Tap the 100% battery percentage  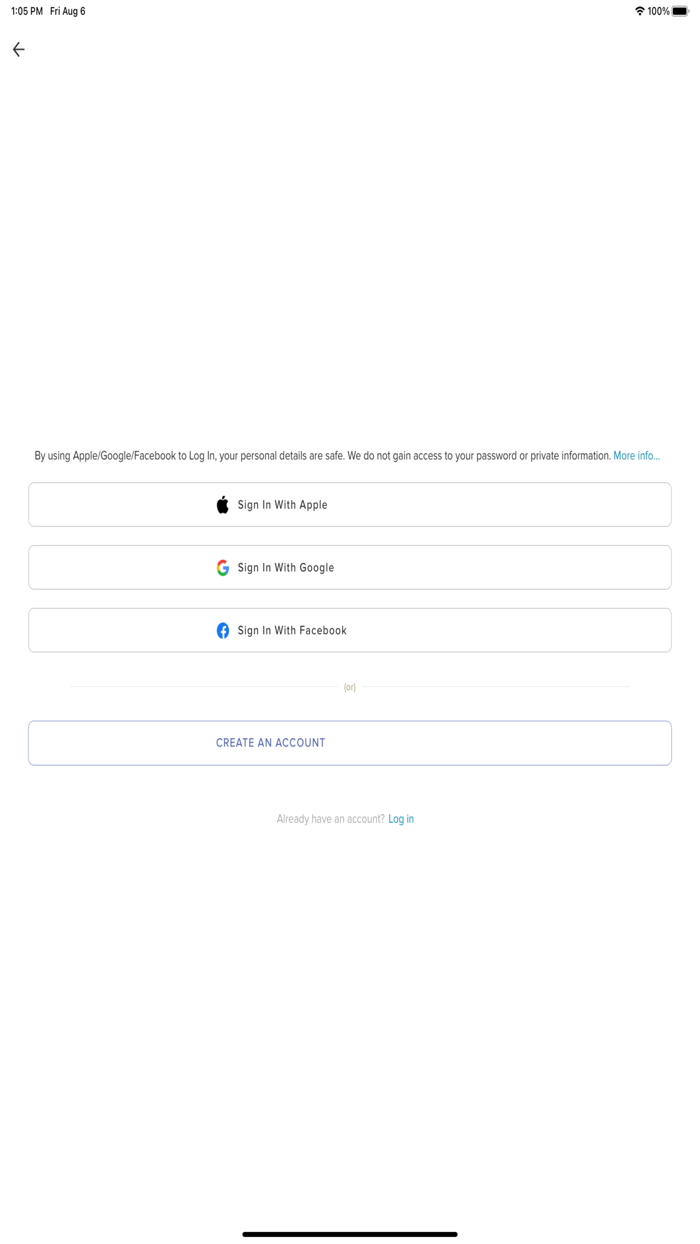click(x=658, y=11)
